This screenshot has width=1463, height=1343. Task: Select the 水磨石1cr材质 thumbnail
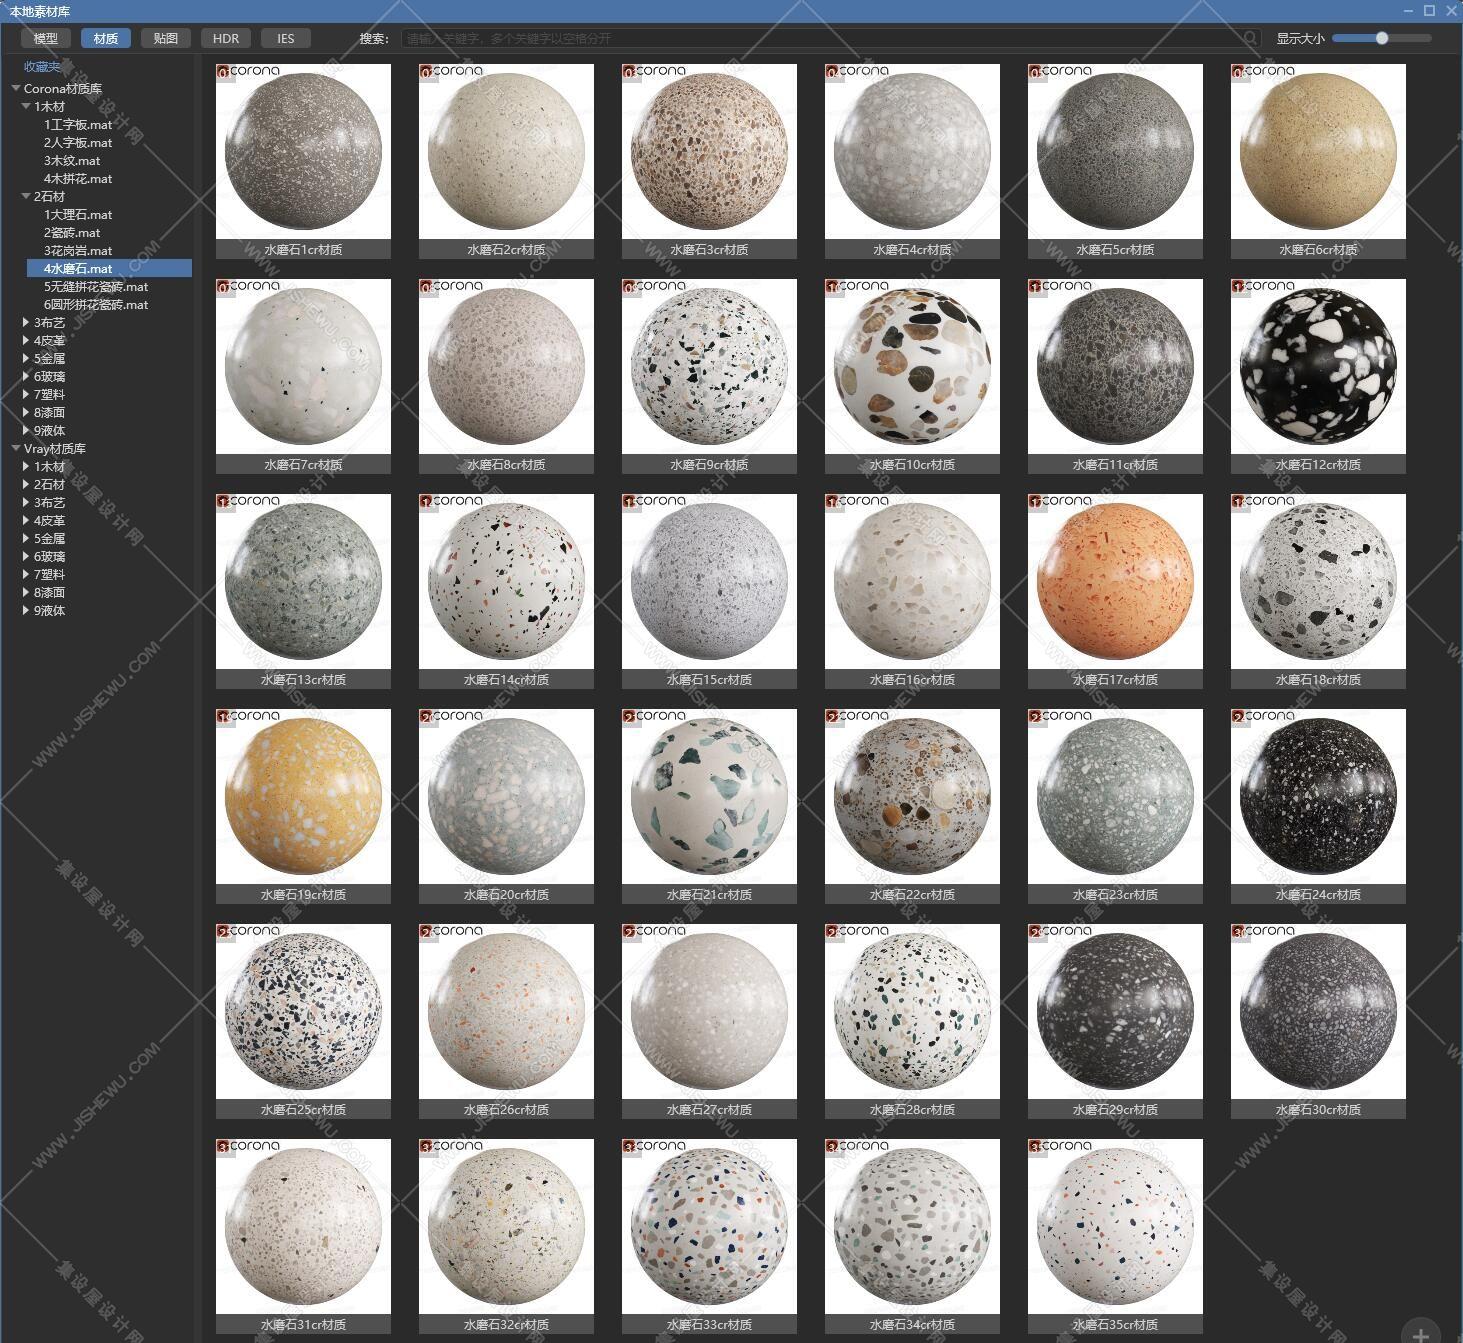[303, 152]
